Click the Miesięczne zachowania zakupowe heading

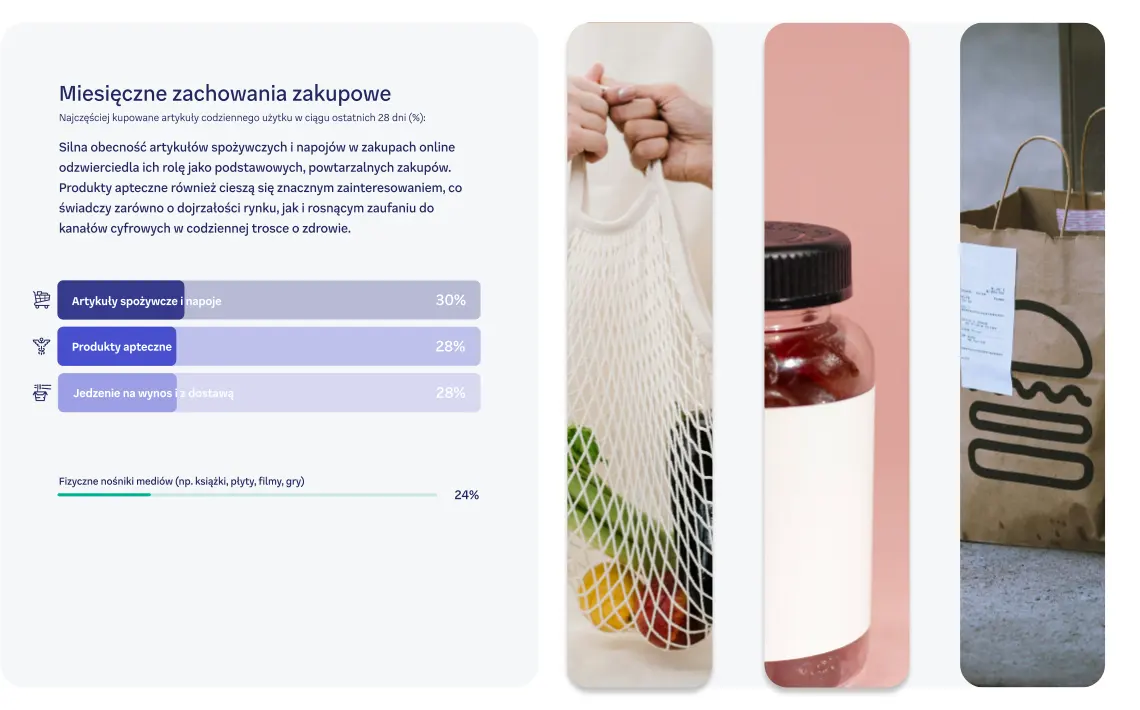(x=225, y=93)
